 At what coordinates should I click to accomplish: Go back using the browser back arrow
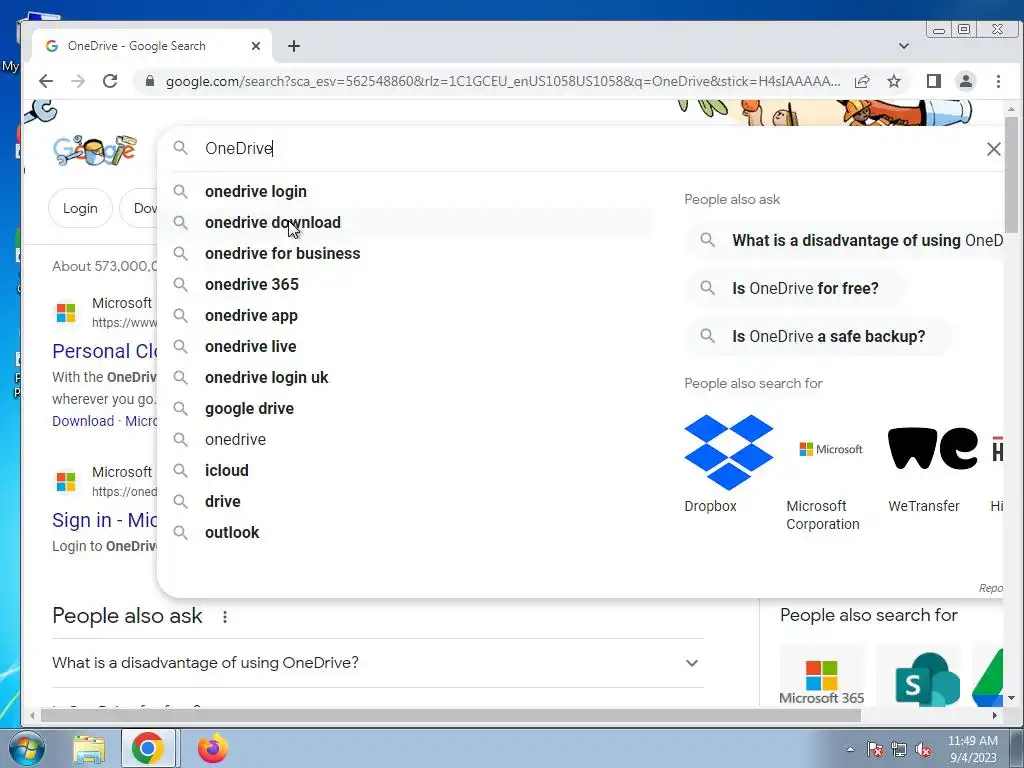(x=46, y=81)
